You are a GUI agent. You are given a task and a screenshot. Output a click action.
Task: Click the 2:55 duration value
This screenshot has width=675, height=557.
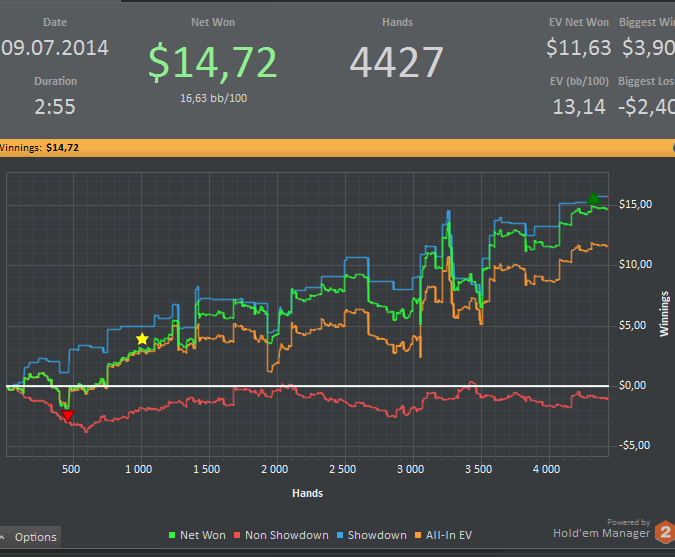click(55, 107)
